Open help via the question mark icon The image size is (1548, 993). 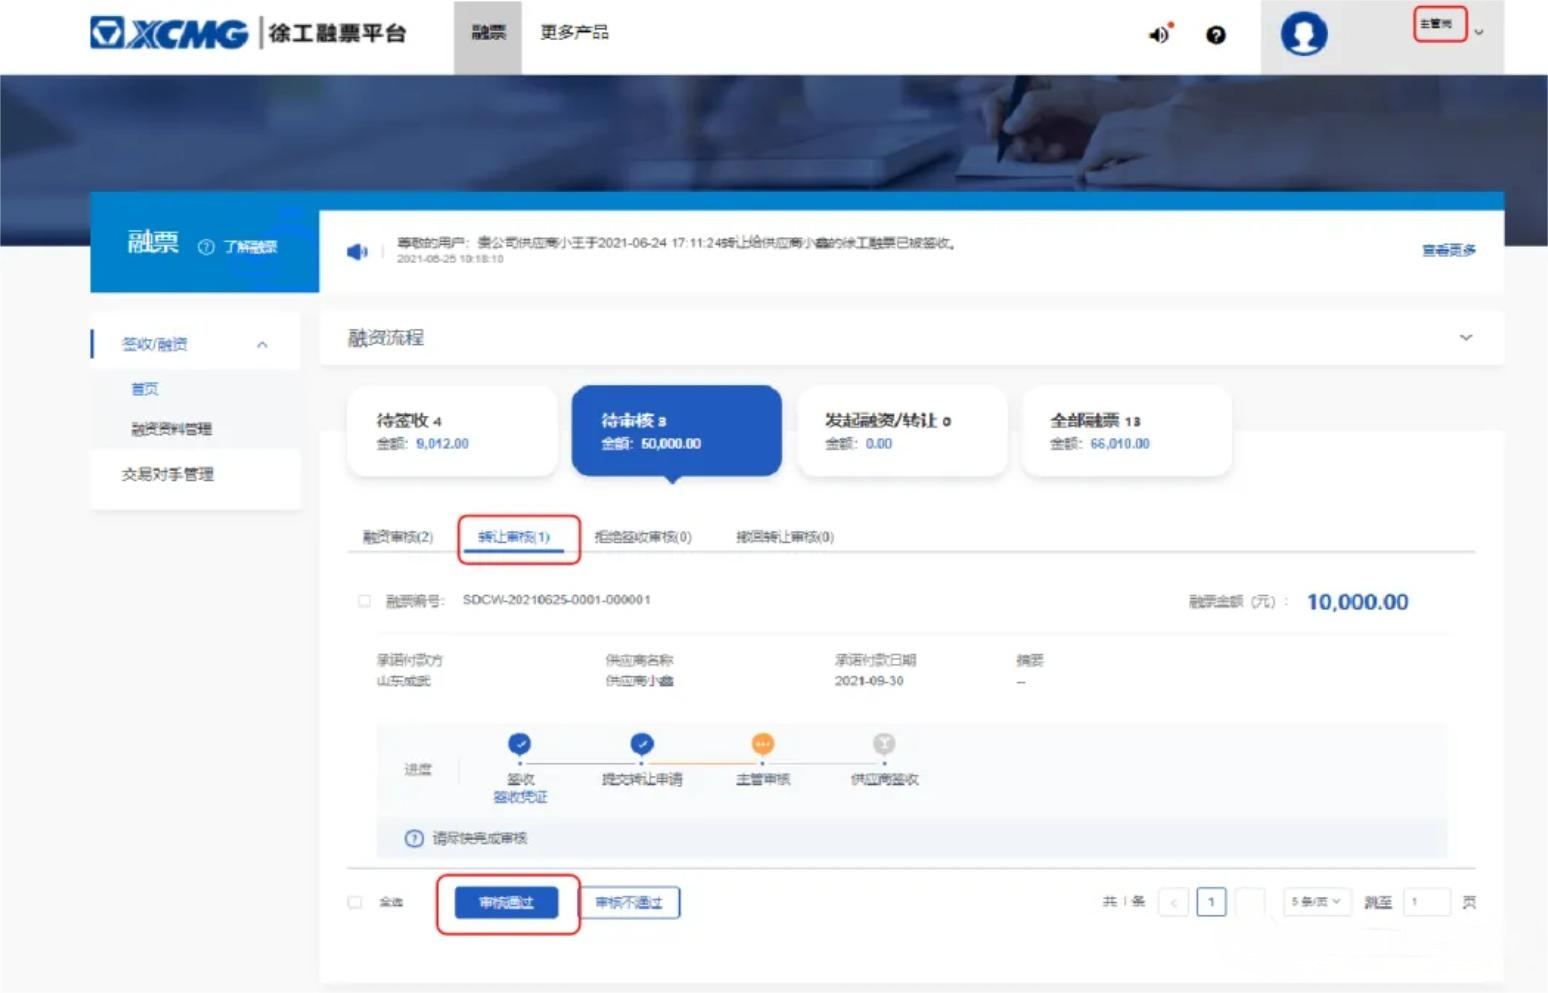1215,35
